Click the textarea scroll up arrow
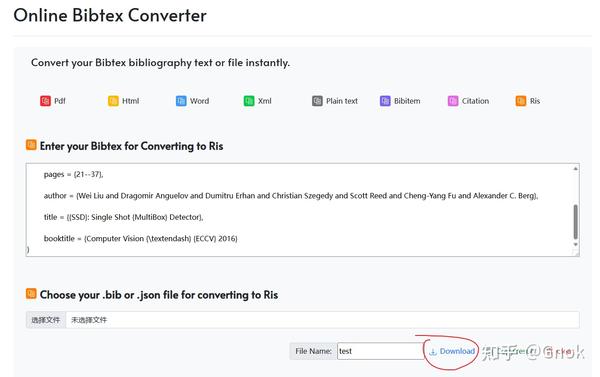Viewport: 600px width, 377px height. point(576,168)
